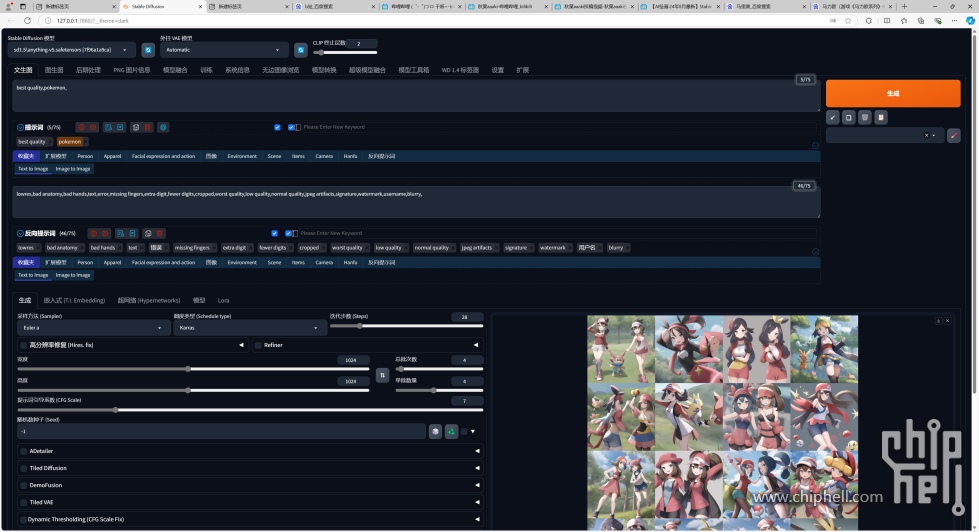This screenshot has width=979, height=532.
Task: Click the first blue document icon in the positive prompt toolbar
Action: (109, 127)
